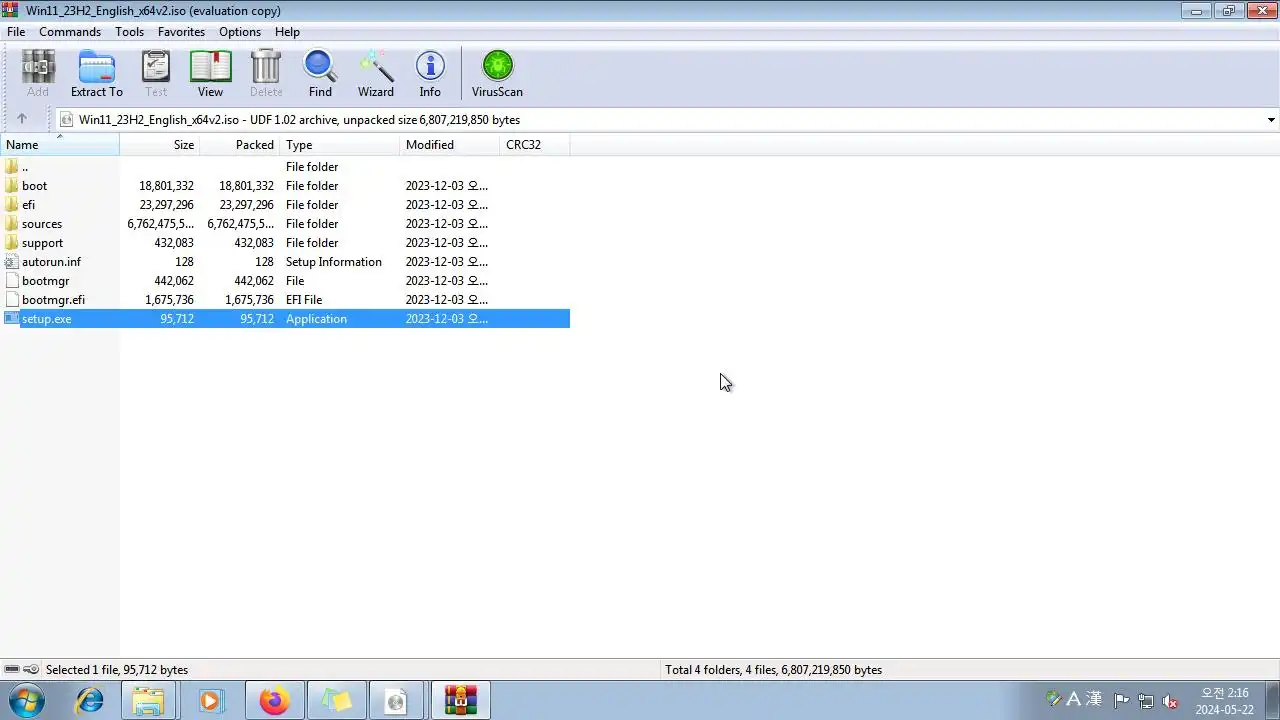Viewport: 1280px width, 720px height.
Task: Sort by Type column header
Action: pyautogui.click(x=340, y=145)
